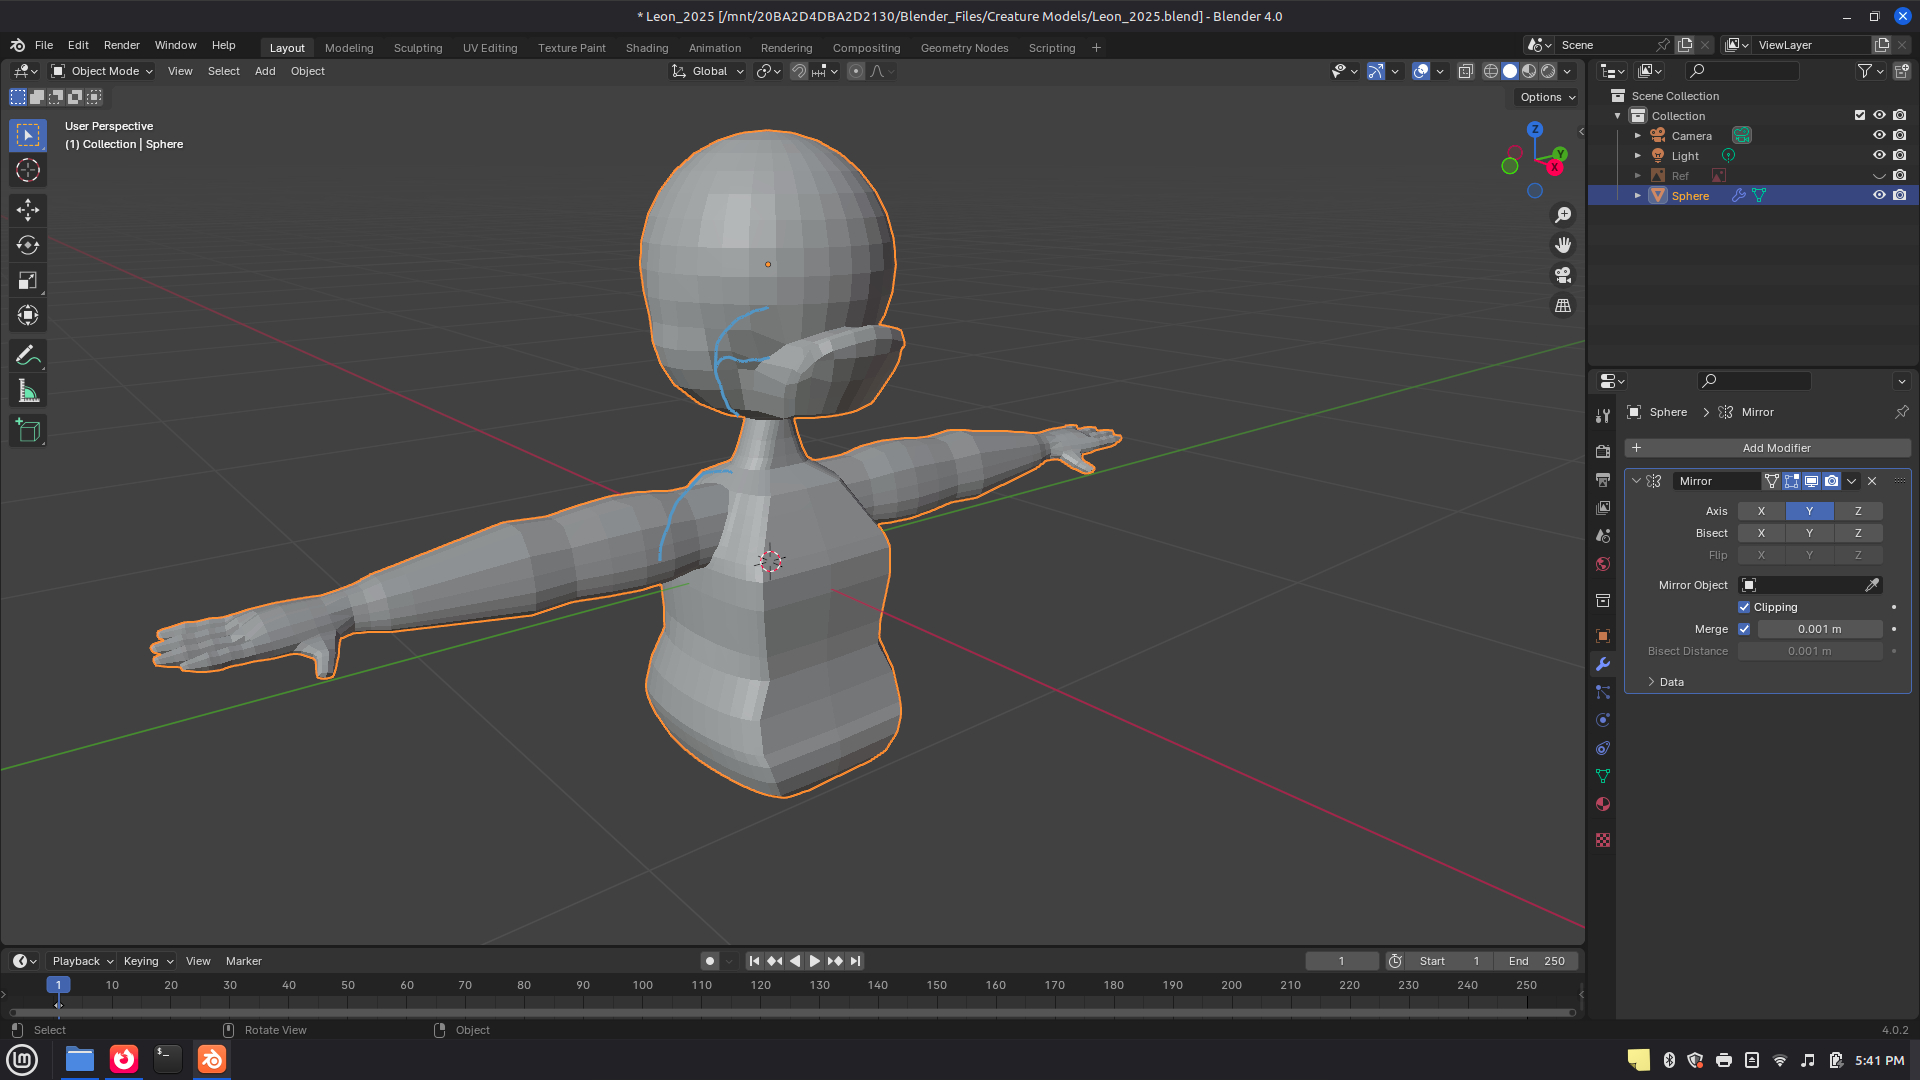1920x1080 pixels.
Task: Open the Object Mode dropdown
Action: (x=103, y=71)
